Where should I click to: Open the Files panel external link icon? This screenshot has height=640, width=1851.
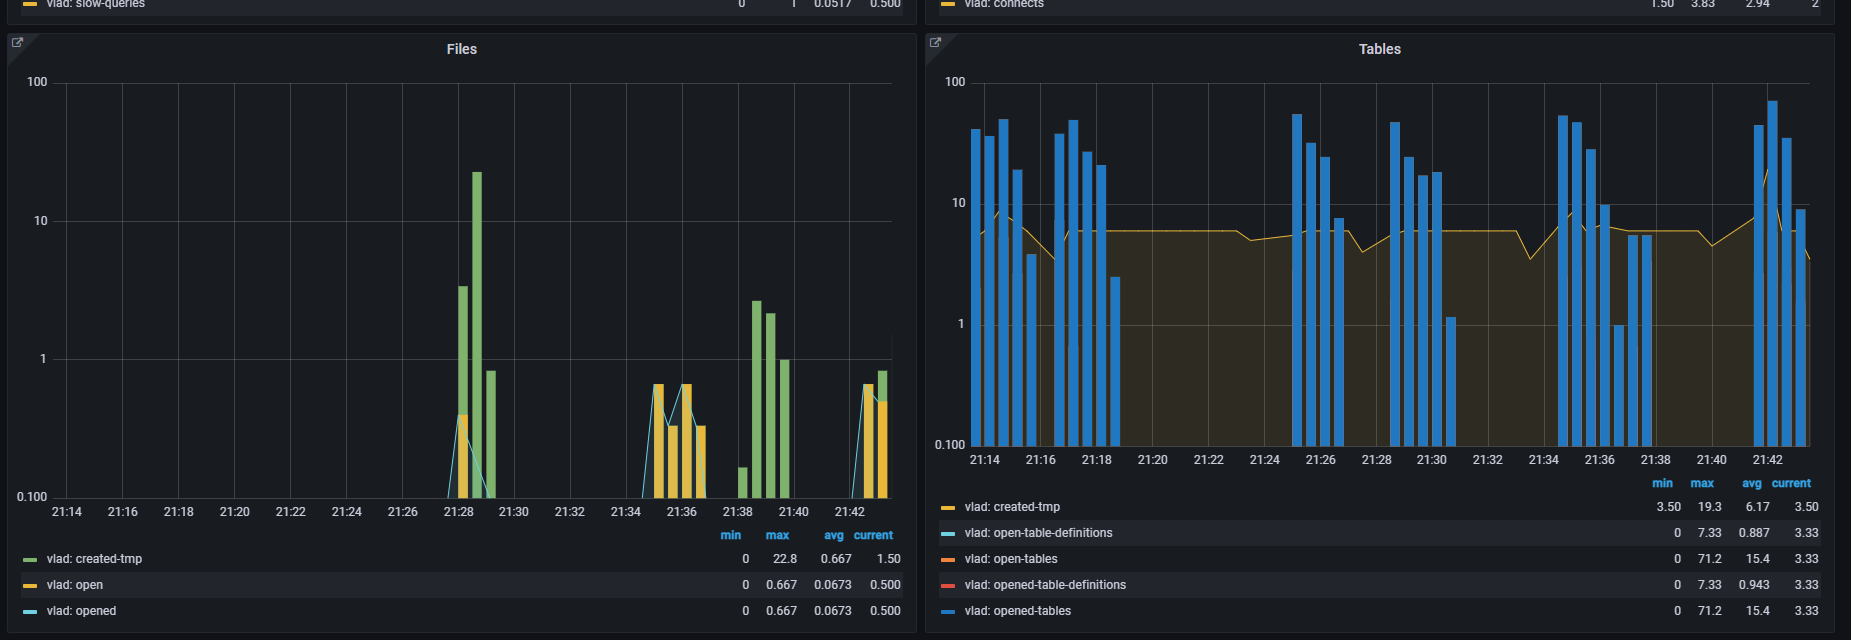point(17,43)
